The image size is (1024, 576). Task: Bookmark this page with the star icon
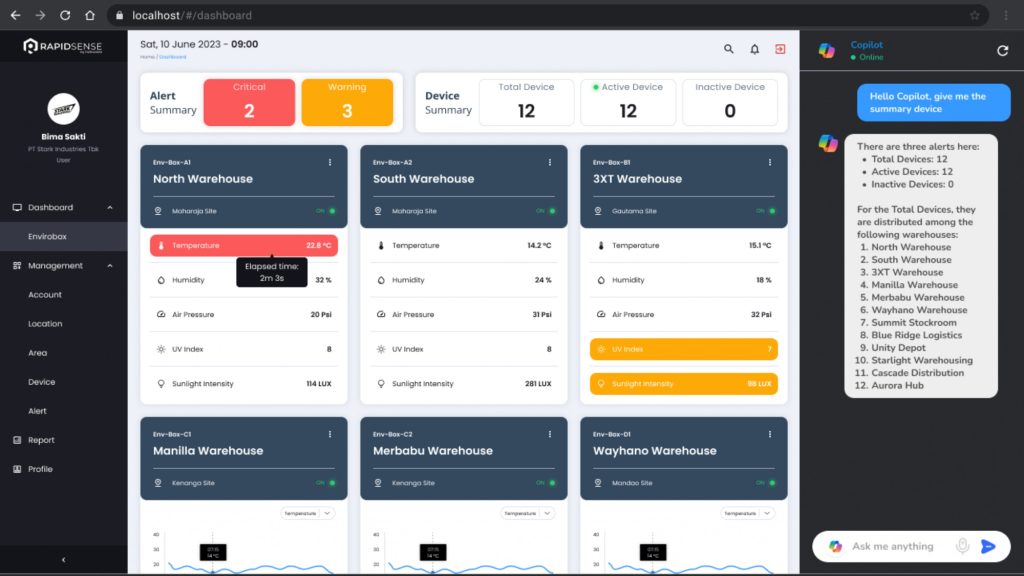click(x=974, y=16)
